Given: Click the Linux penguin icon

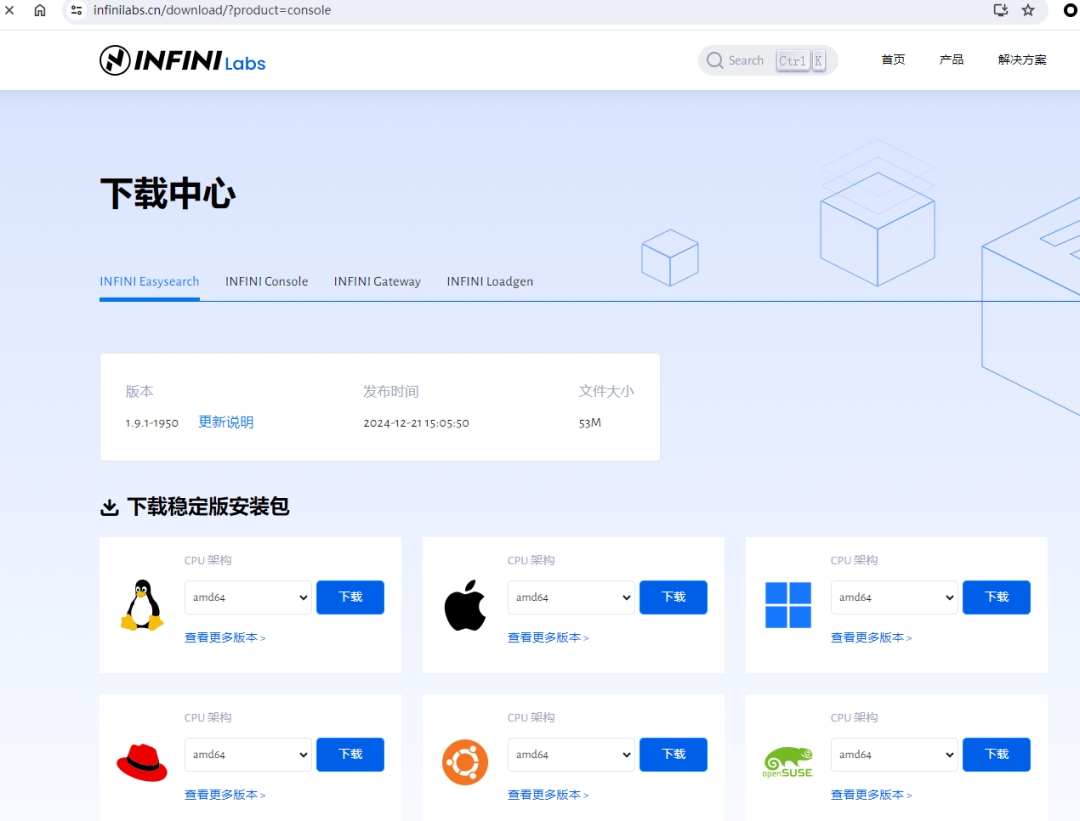Looking at the screenshot, I should click(142, 605).
